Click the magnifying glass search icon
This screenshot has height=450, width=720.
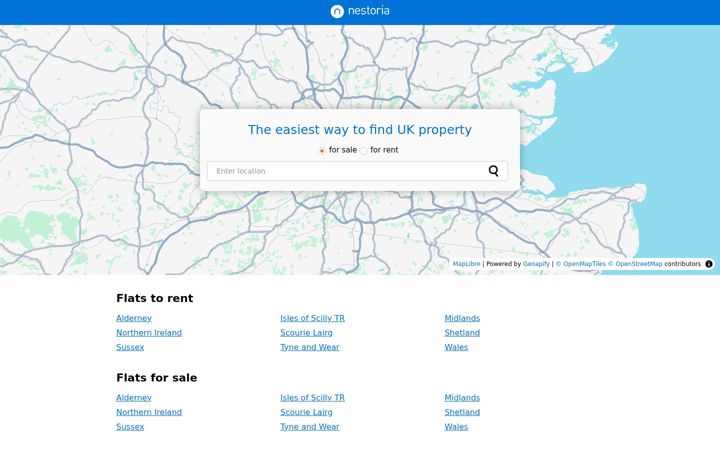[x=494, y=171]
